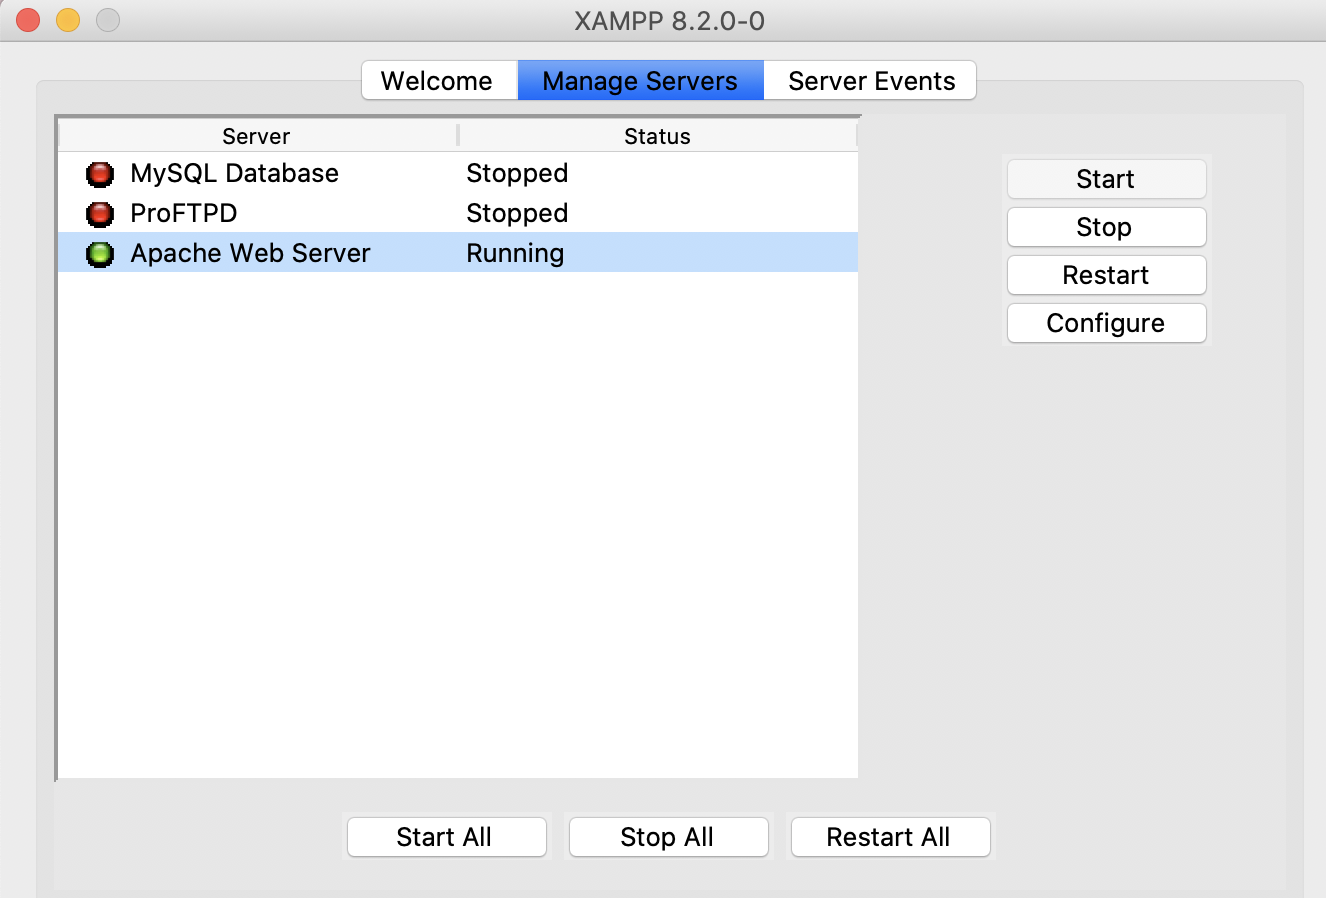This screenshot has width=1326, height=898.
Task: Open the Configure dialog
Action: pyautogui.click(x=1106, y=323)
